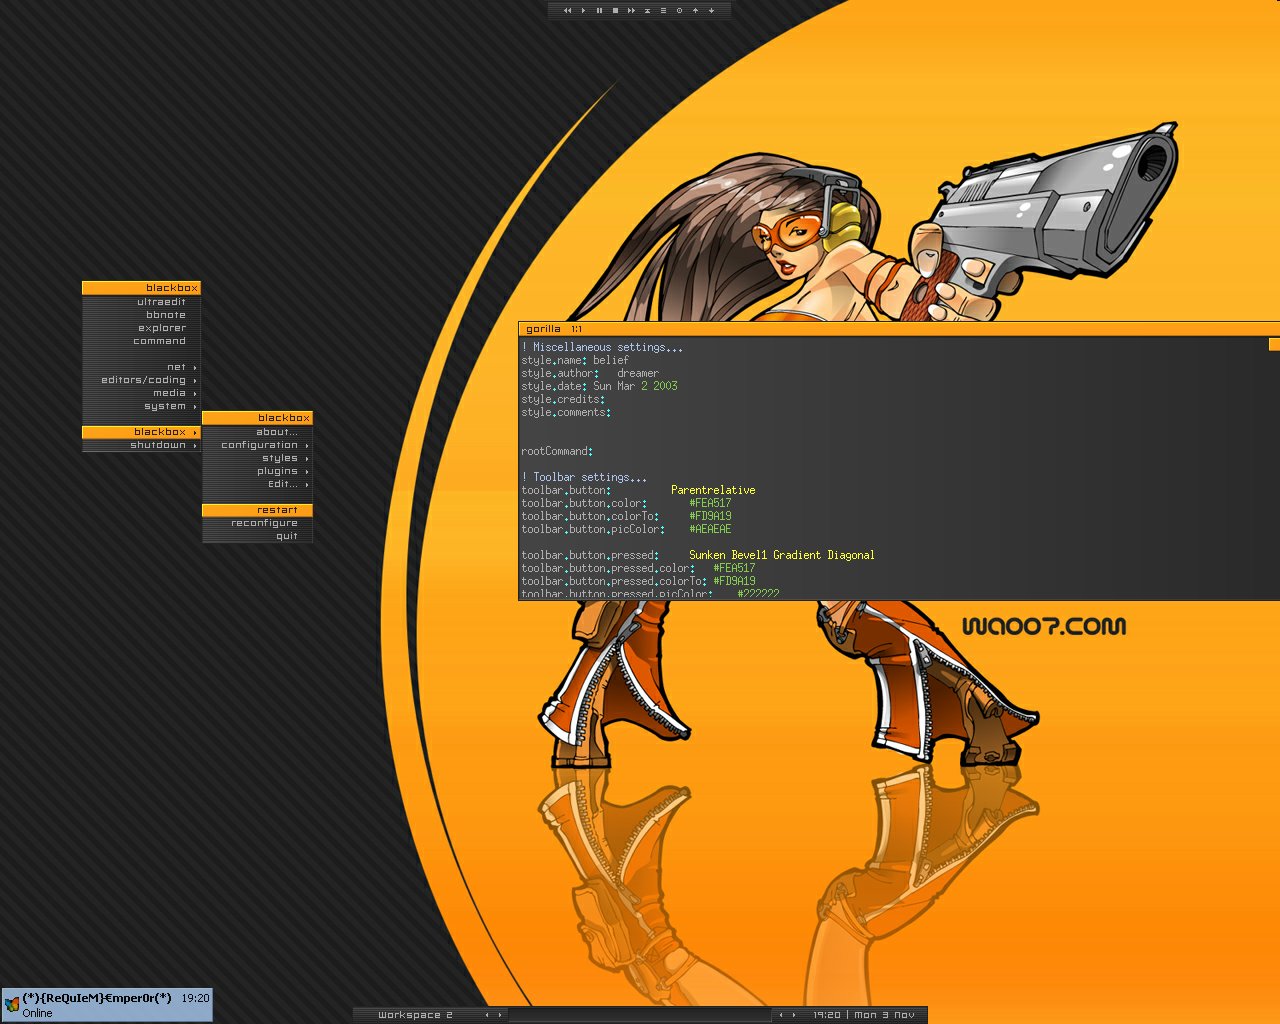Click the up arrow icon in the media bar

[x=695, y=10]
